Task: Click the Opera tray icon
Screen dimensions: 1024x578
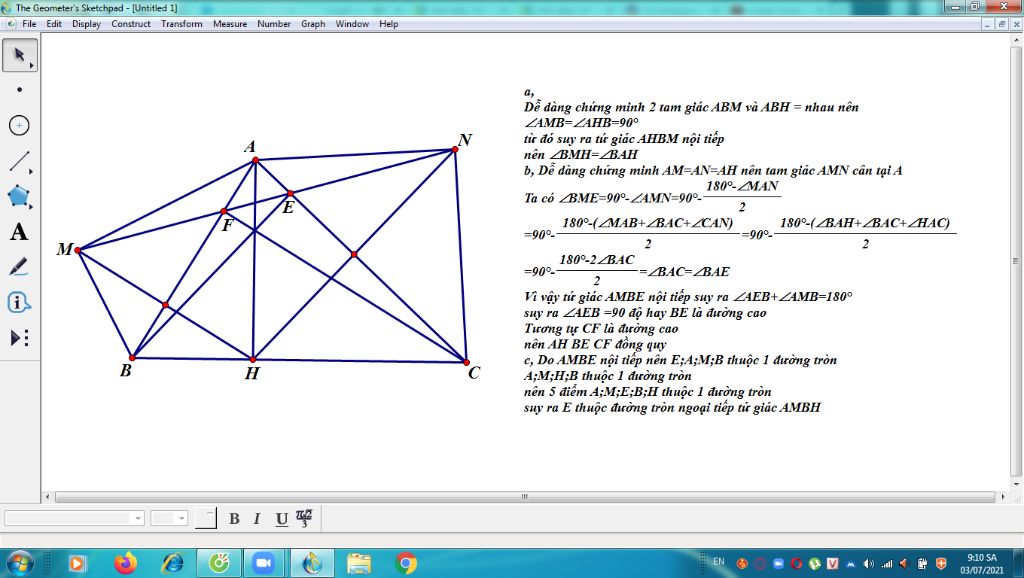Action: coord(796,563)
